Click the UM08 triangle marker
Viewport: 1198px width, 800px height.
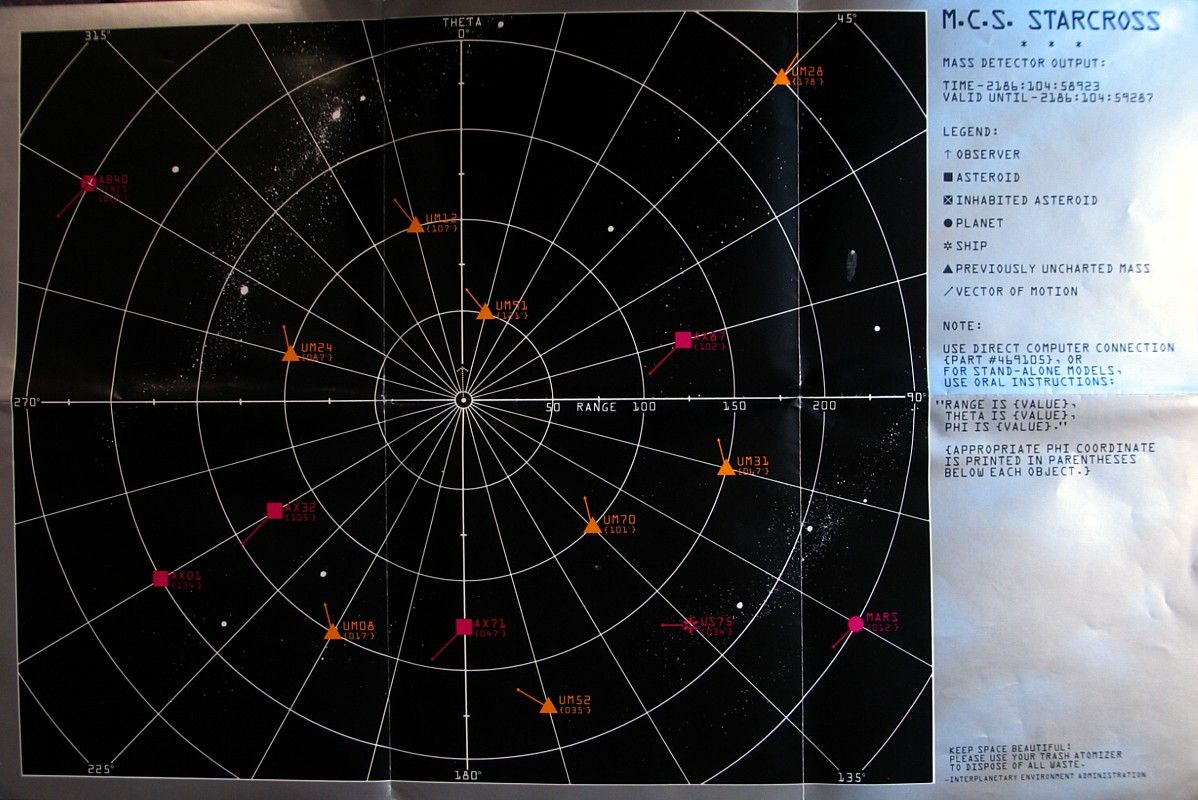(x=332, y=632)
